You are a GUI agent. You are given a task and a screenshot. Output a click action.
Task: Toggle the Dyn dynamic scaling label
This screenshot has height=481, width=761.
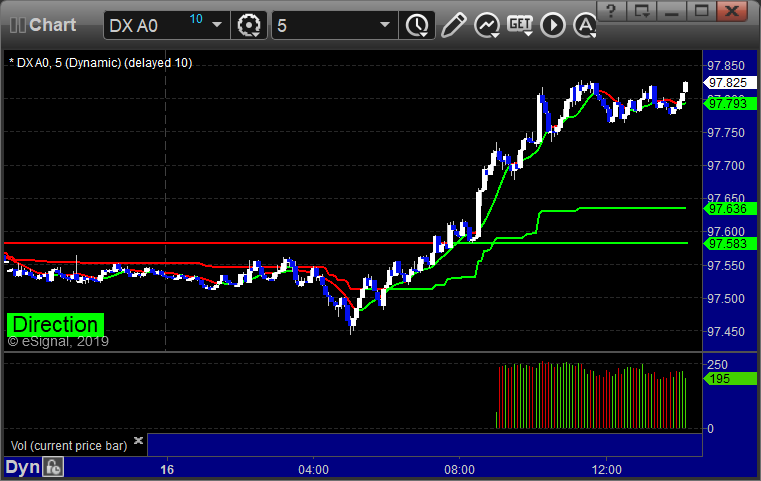[x=23, y=467]
